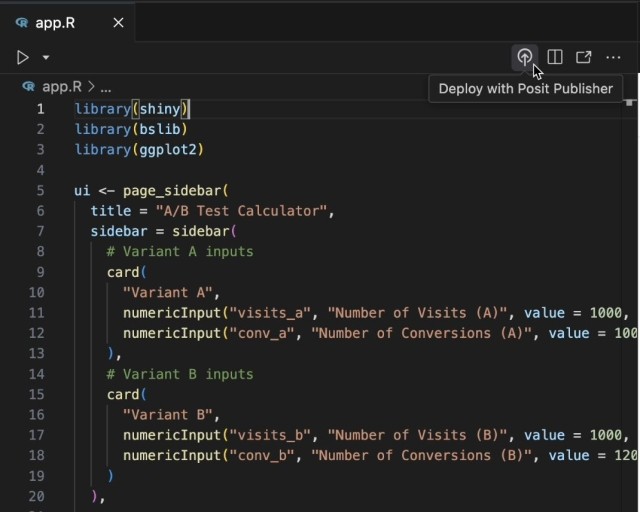The width and height of the screenshot is (640, 512).
Task: Click the page_sidebar function call
Action: (x=174, y=190)
